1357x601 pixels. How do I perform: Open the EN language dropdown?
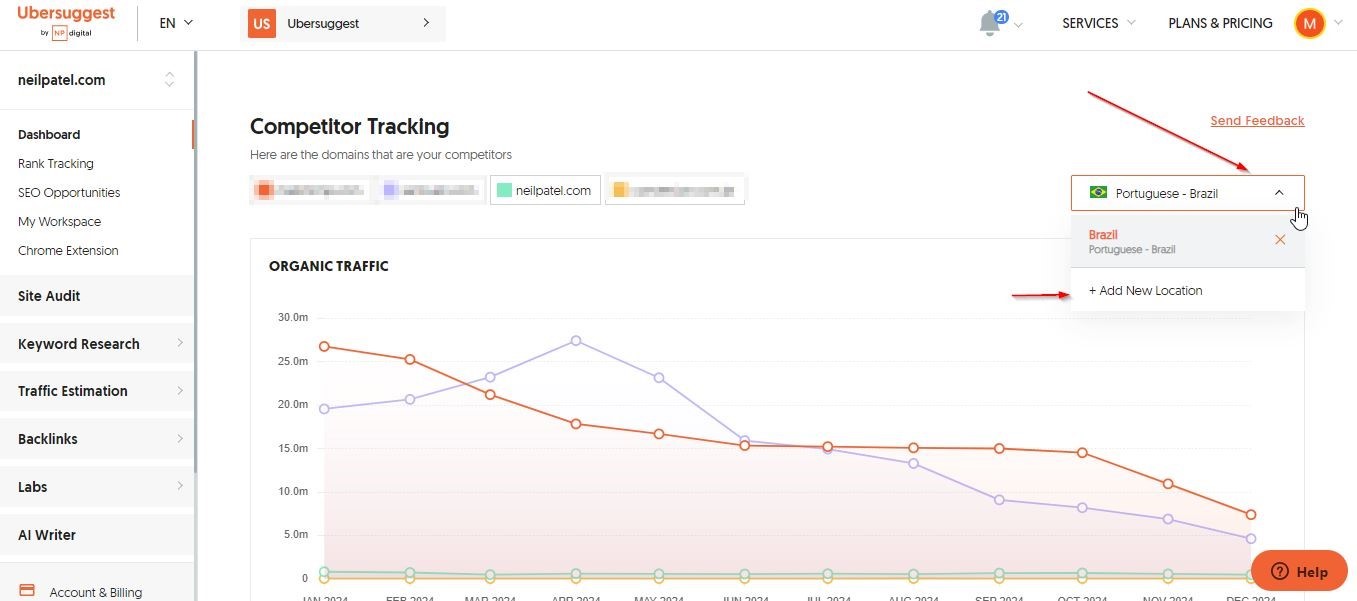point(176,23)
